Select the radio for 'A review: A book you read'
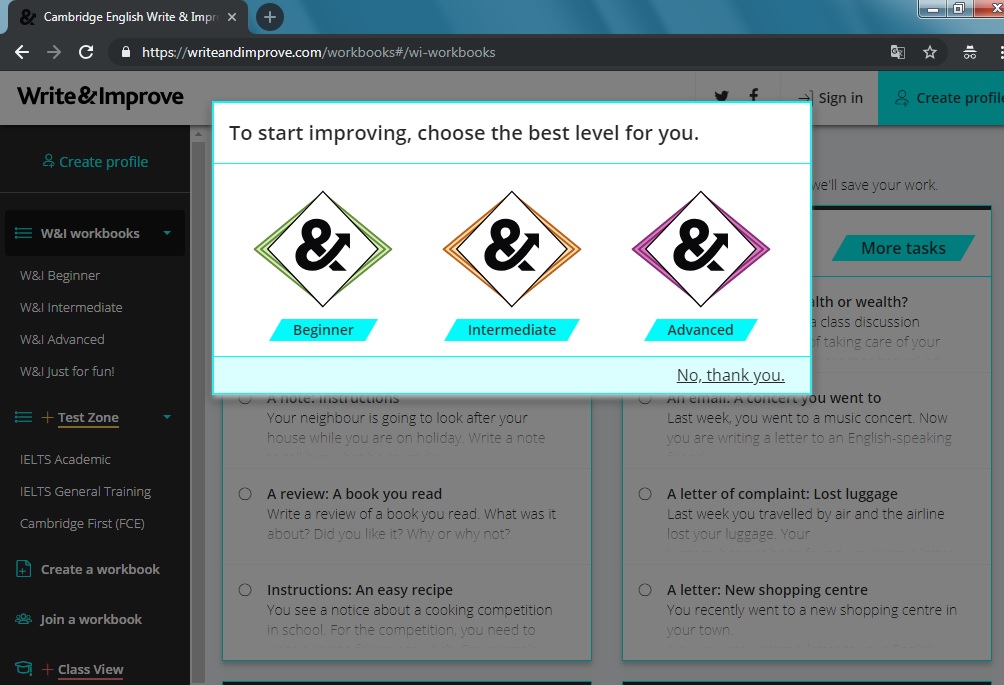This screenshot has width=1004, height=685. point(244,493)
